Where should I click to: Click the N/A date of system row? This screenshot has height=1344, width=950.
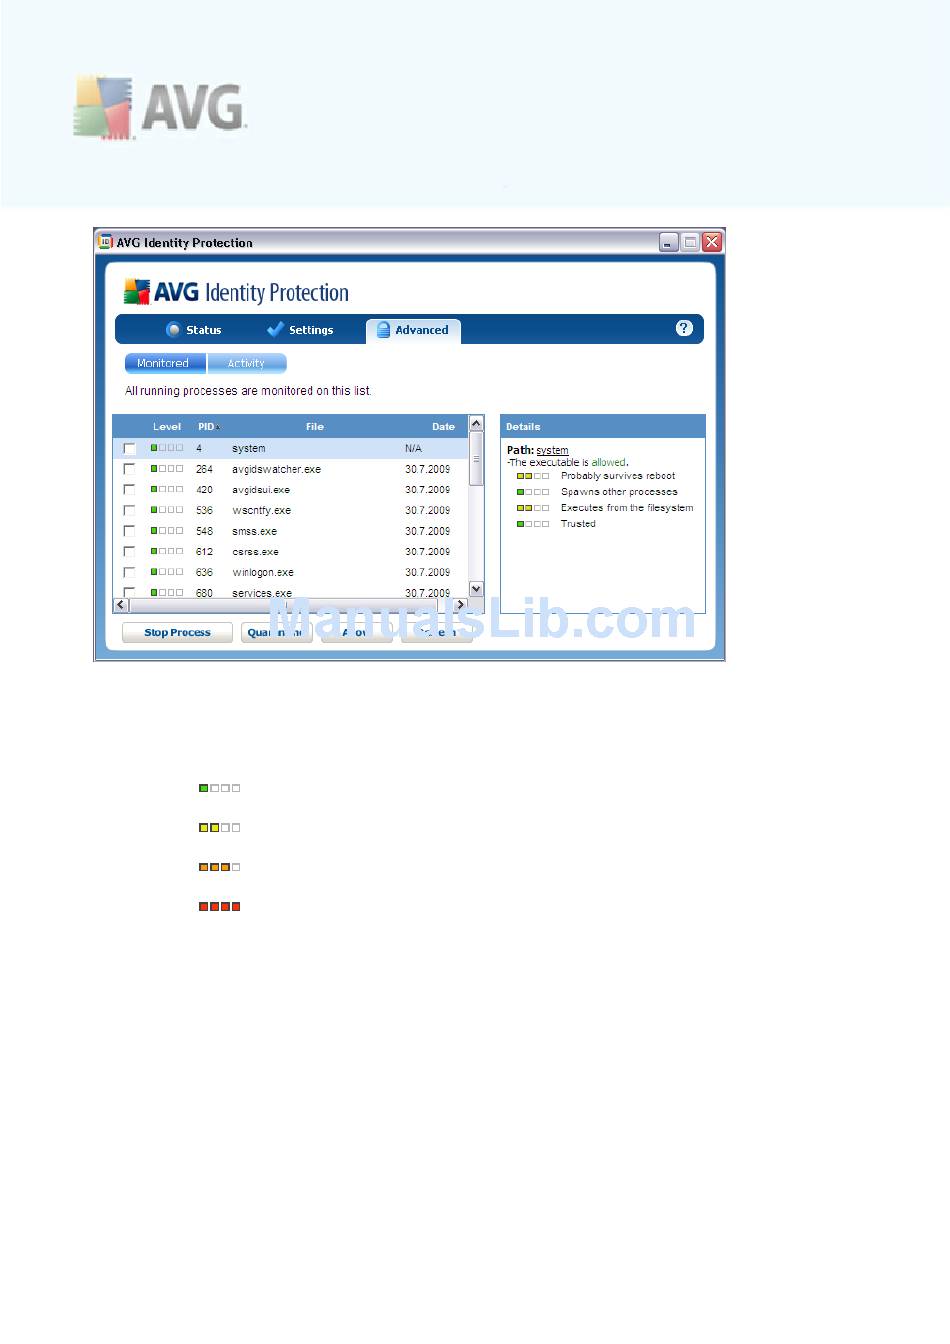pyautogui.click(x=413, y=449)
